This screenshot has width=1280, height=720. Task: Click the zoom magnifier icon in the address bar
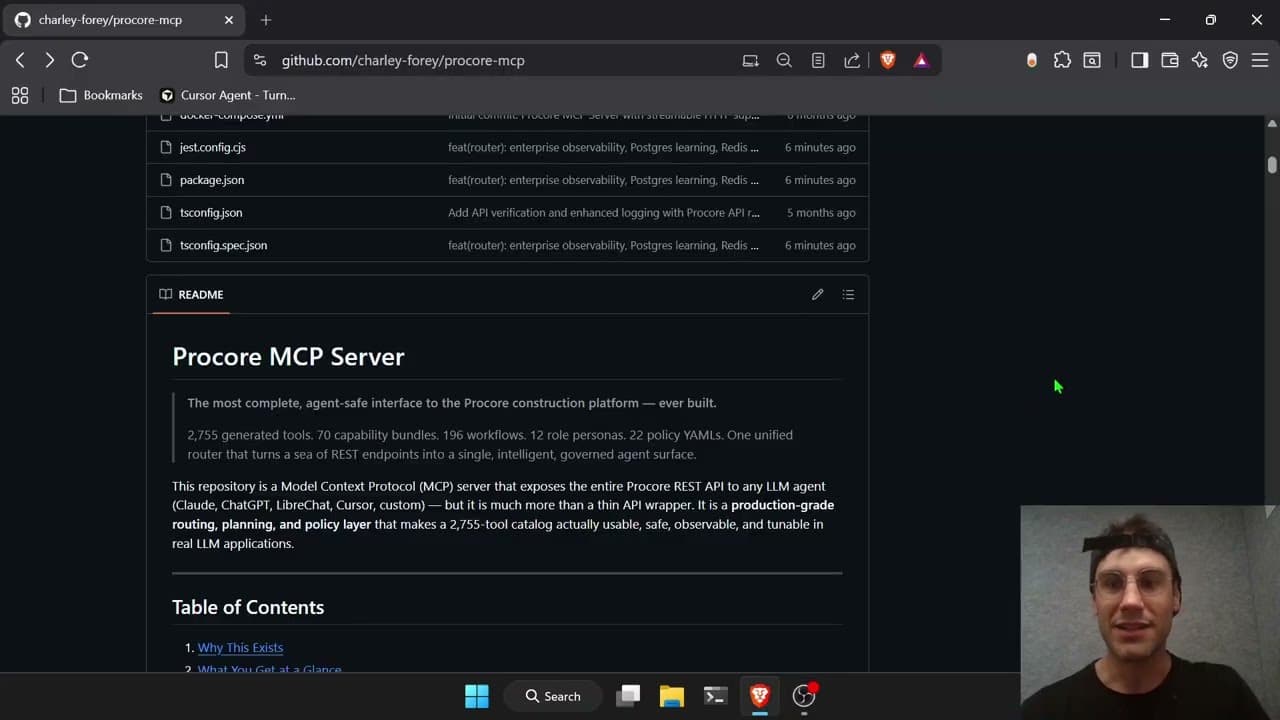pos(784,60)
